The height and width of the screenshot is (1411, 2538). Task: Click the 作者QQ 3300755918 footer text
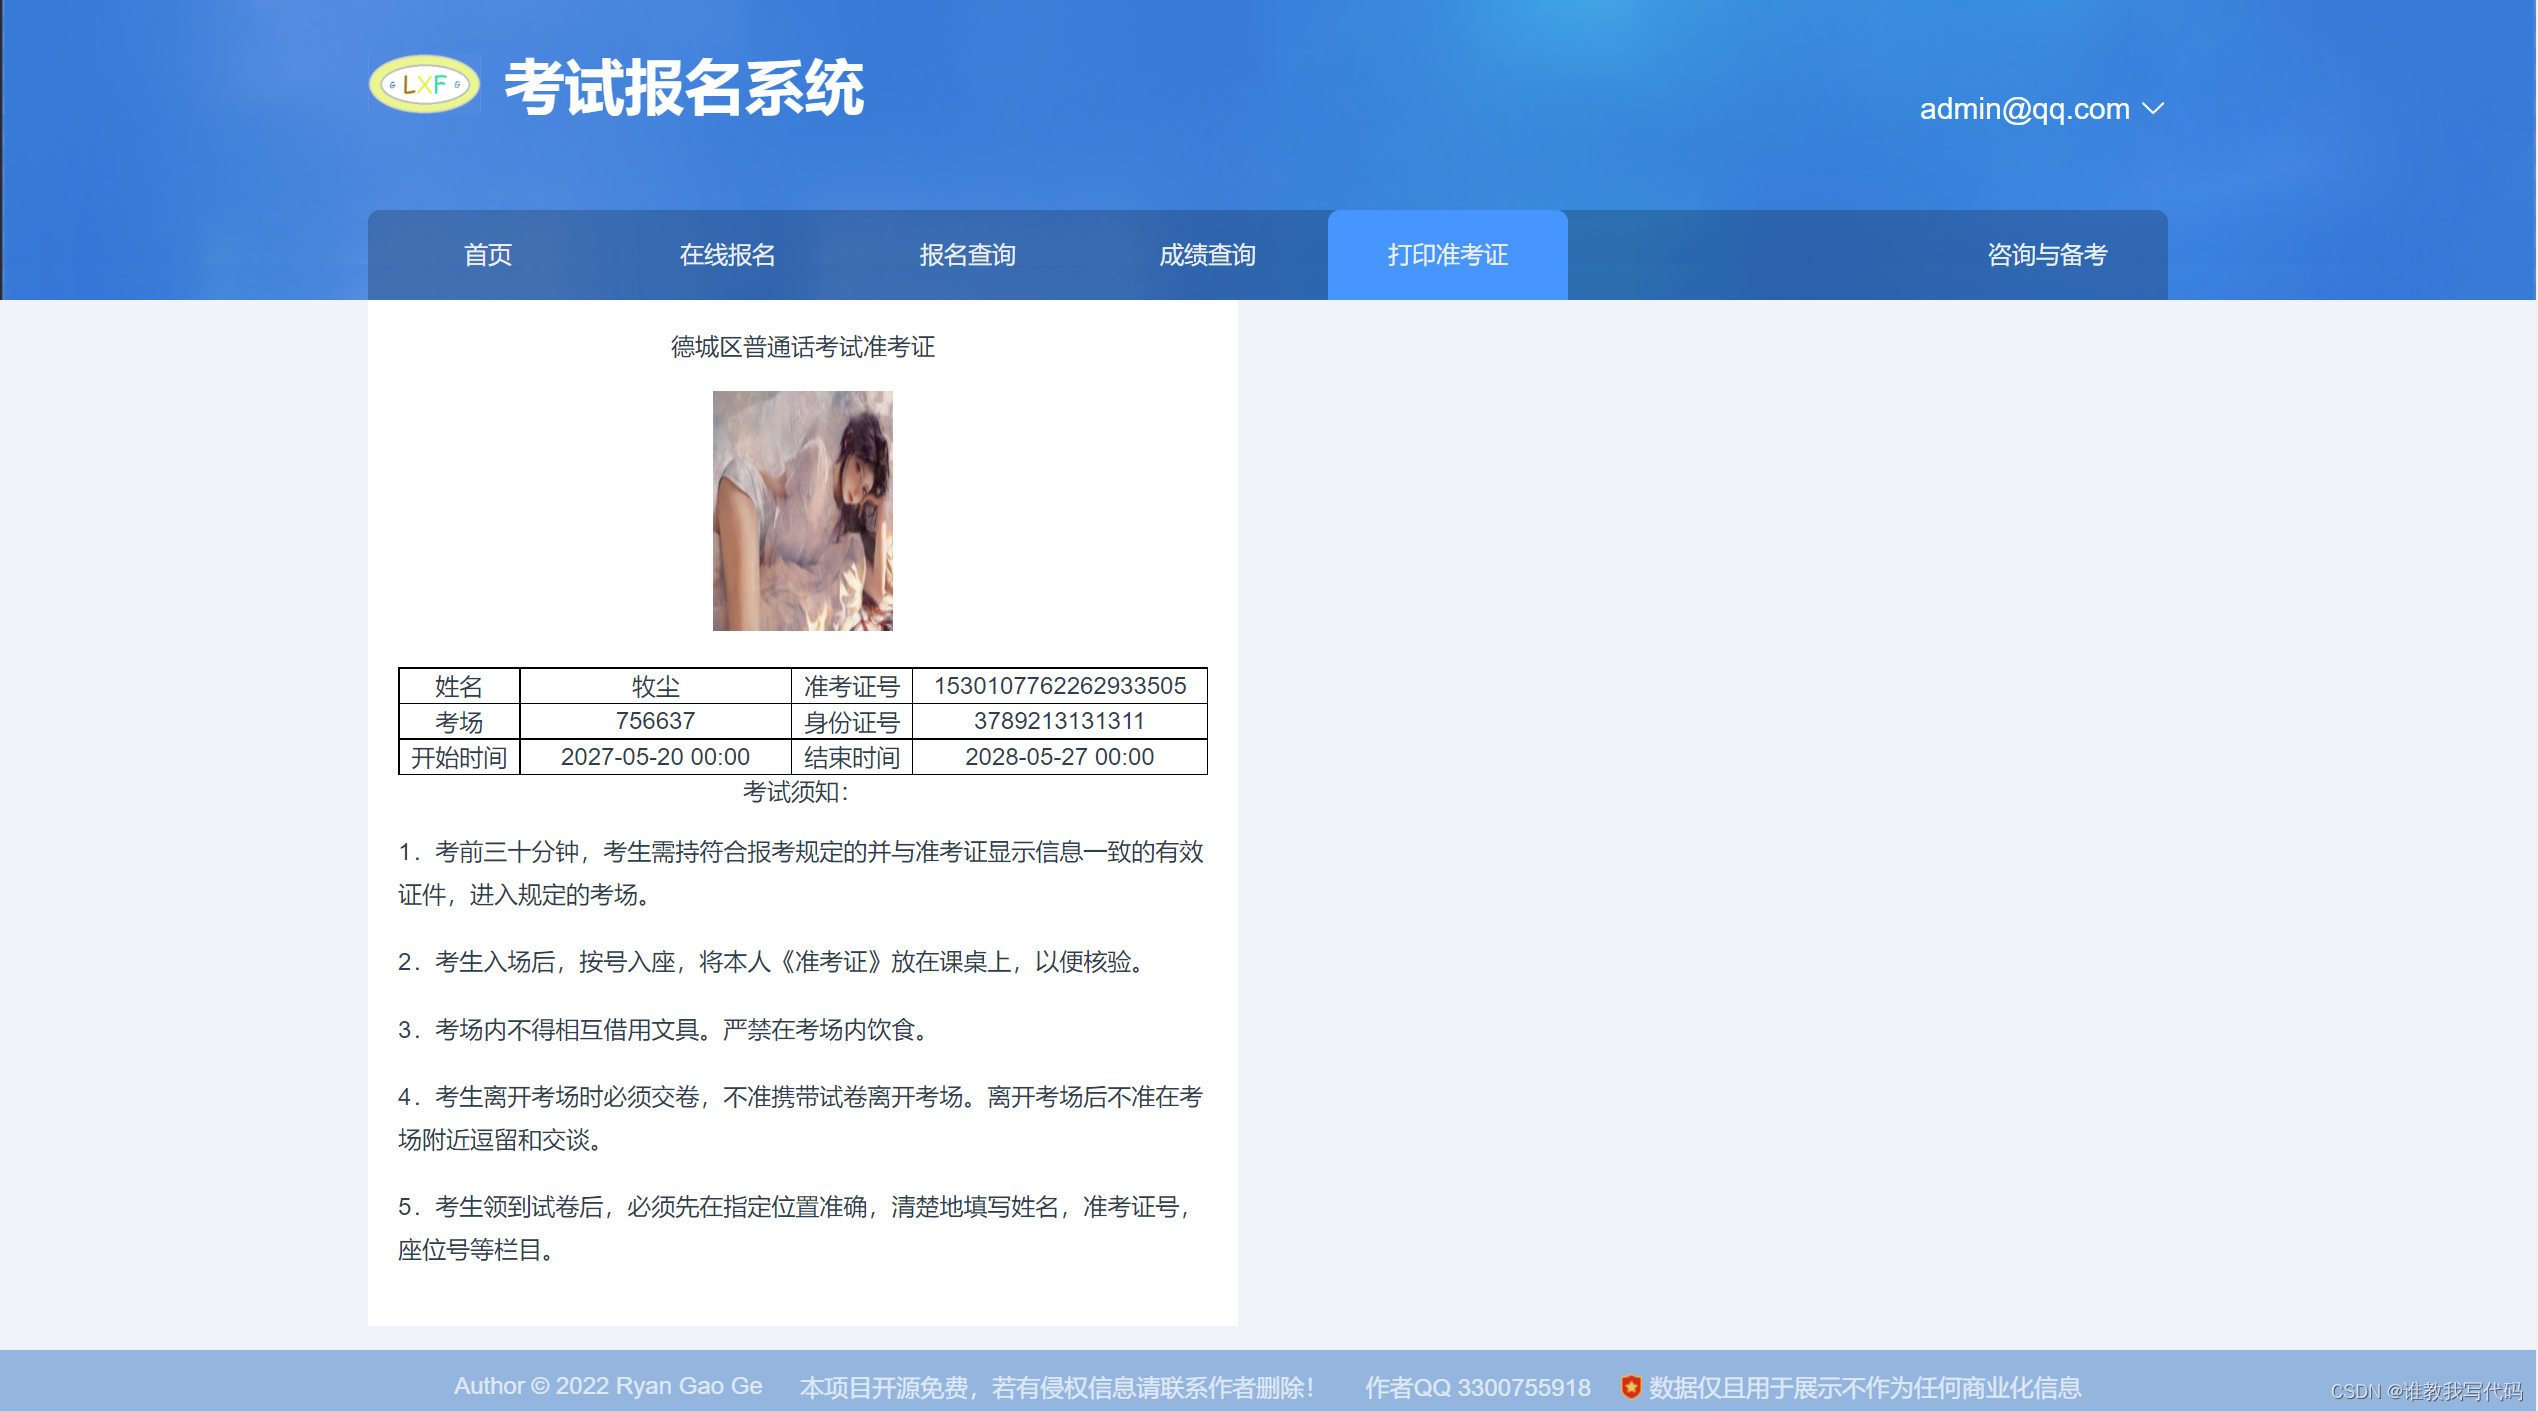click(1477, 1387)
